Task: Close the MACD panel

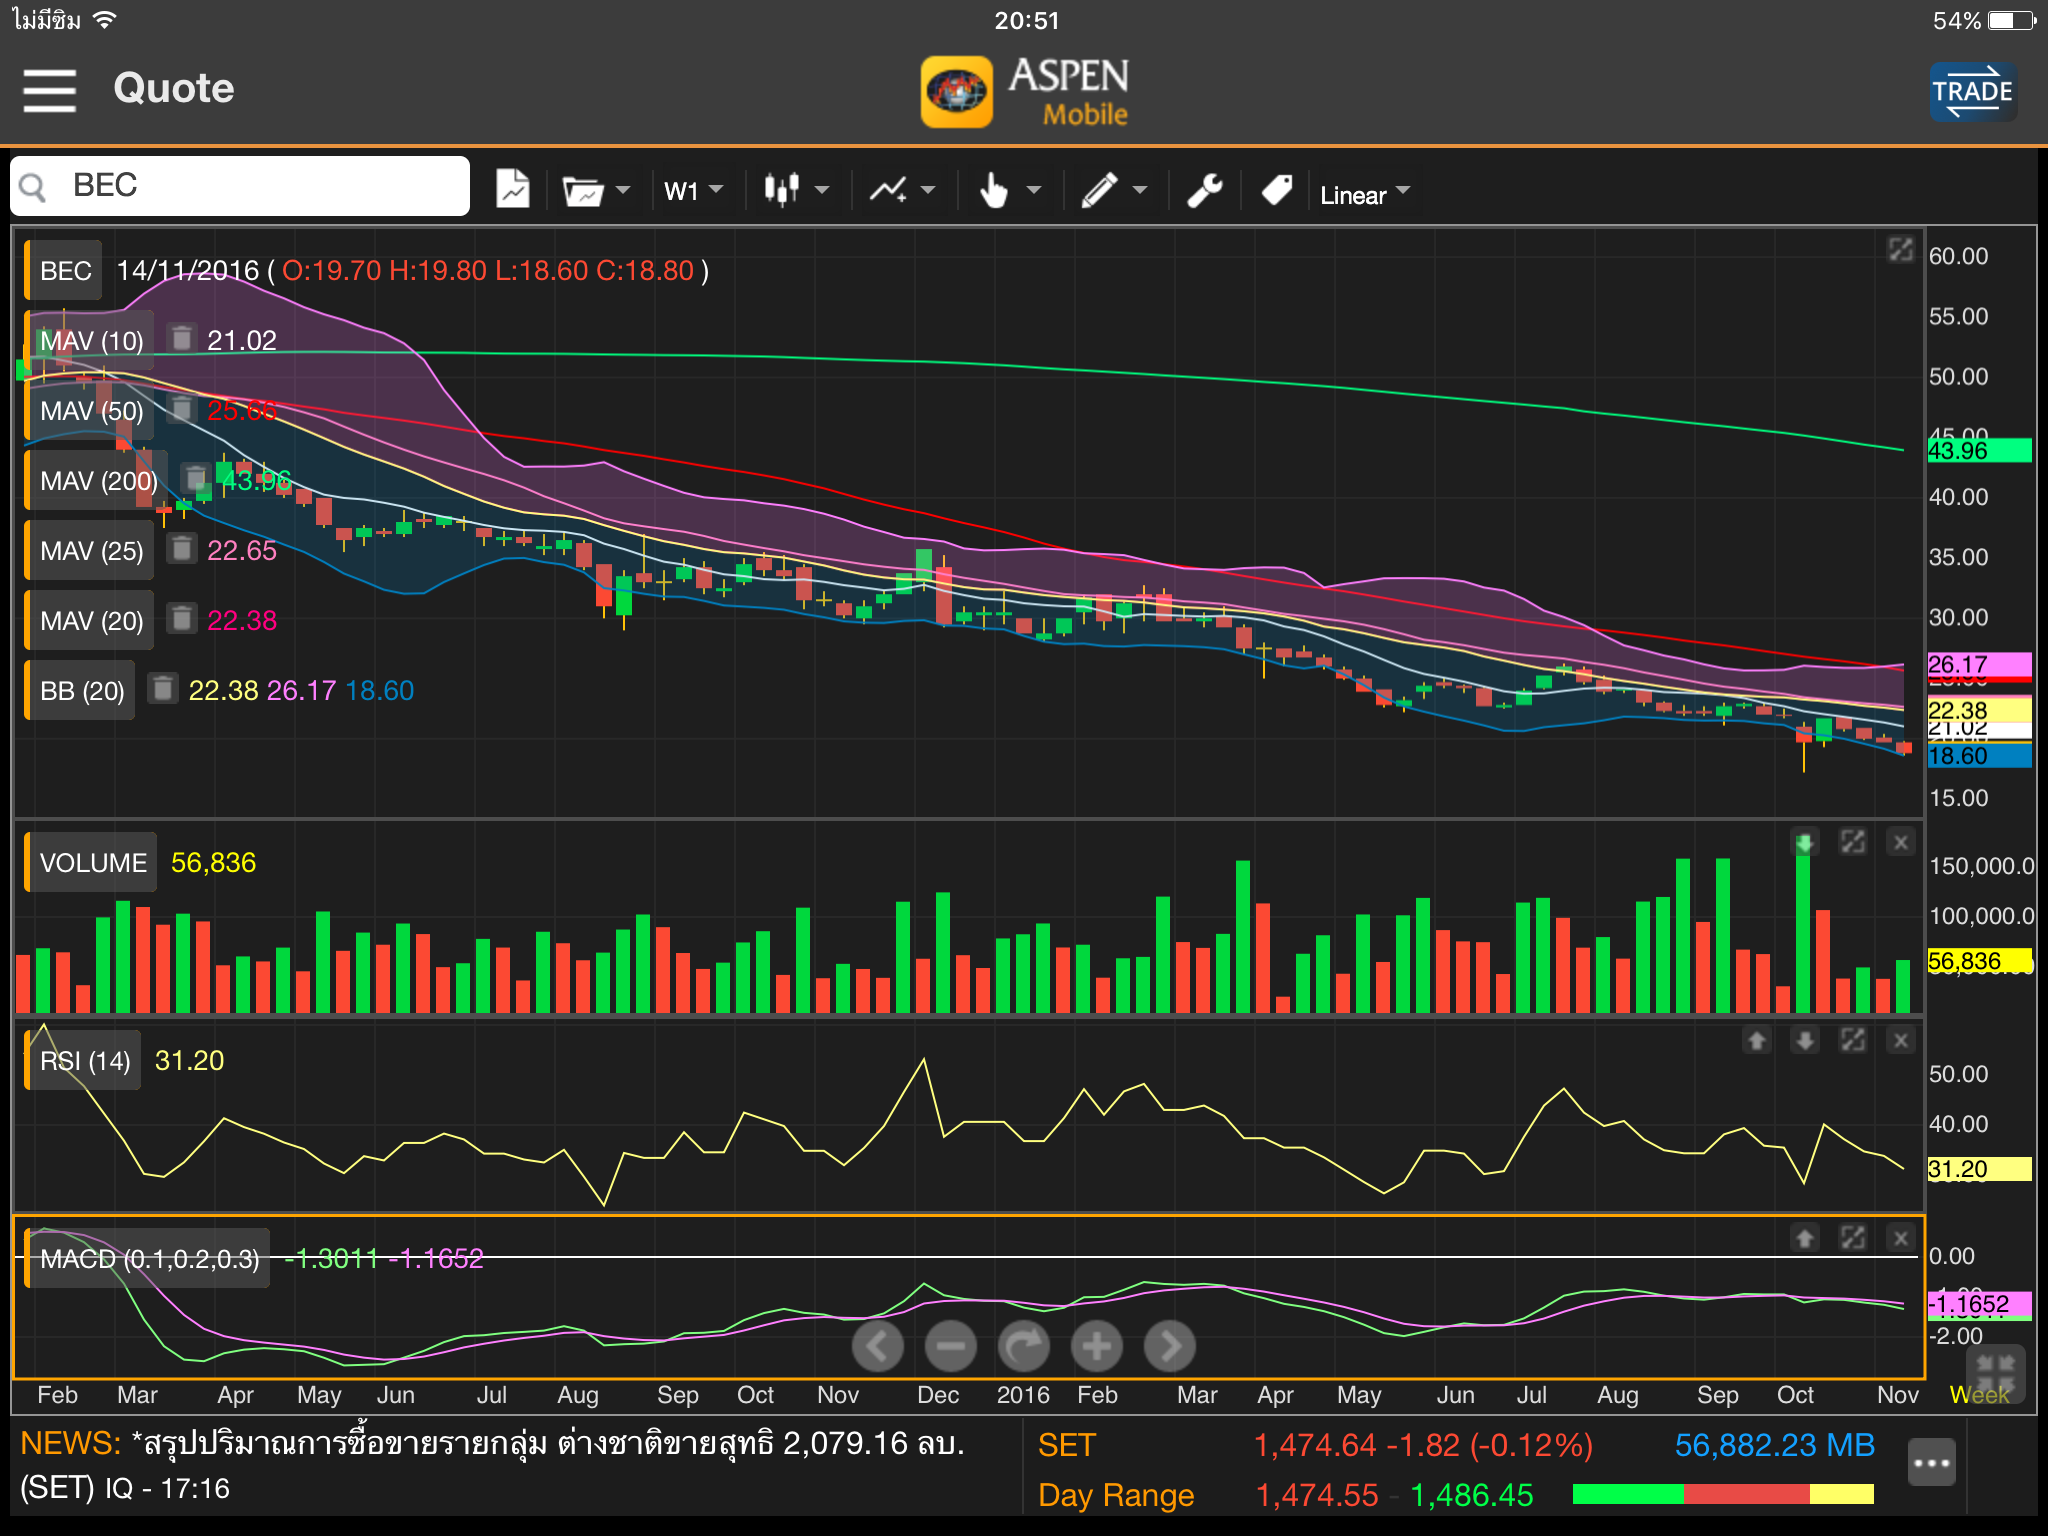Action: (x=1901, y=1239)
